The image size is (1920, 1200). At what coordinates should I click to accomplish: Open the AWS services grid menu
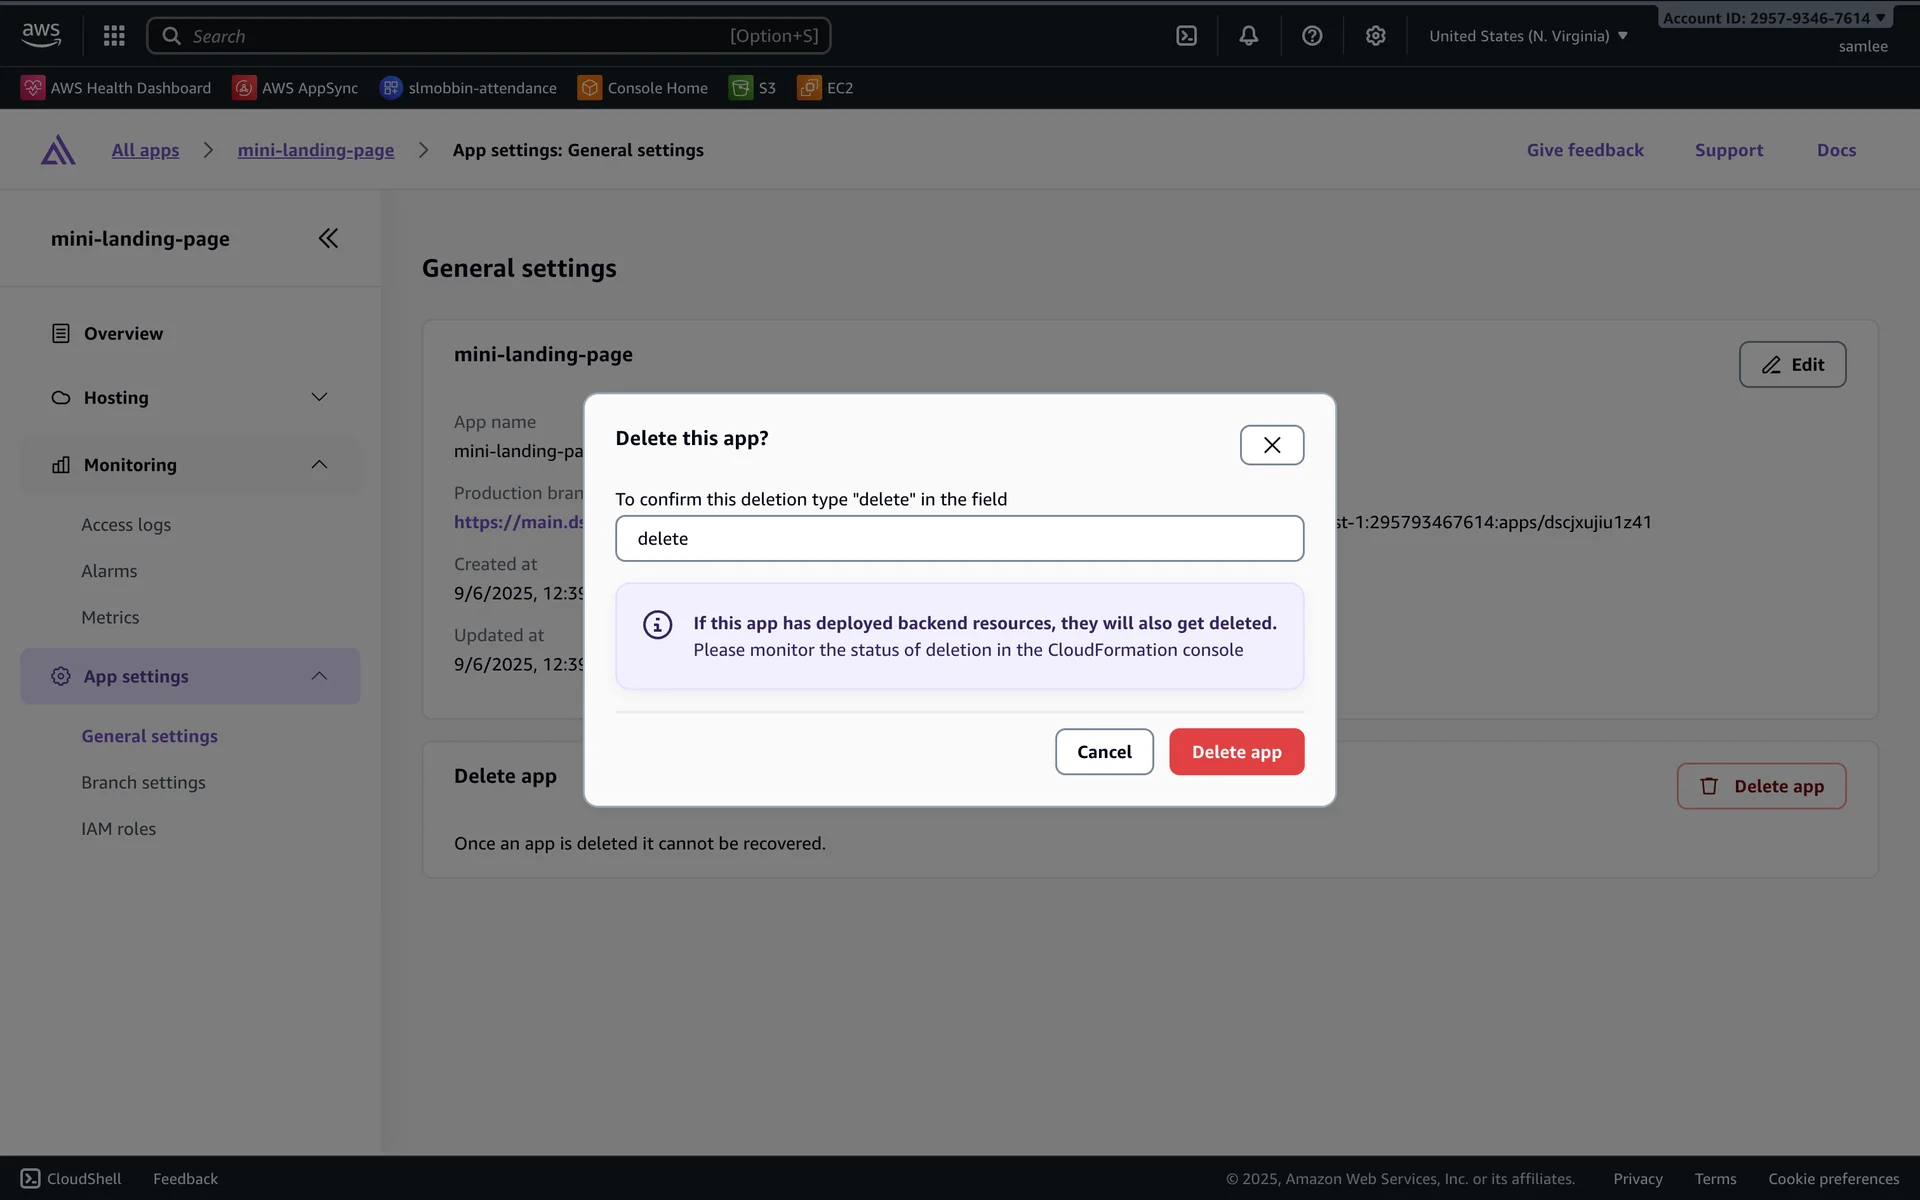coord(114,36)
